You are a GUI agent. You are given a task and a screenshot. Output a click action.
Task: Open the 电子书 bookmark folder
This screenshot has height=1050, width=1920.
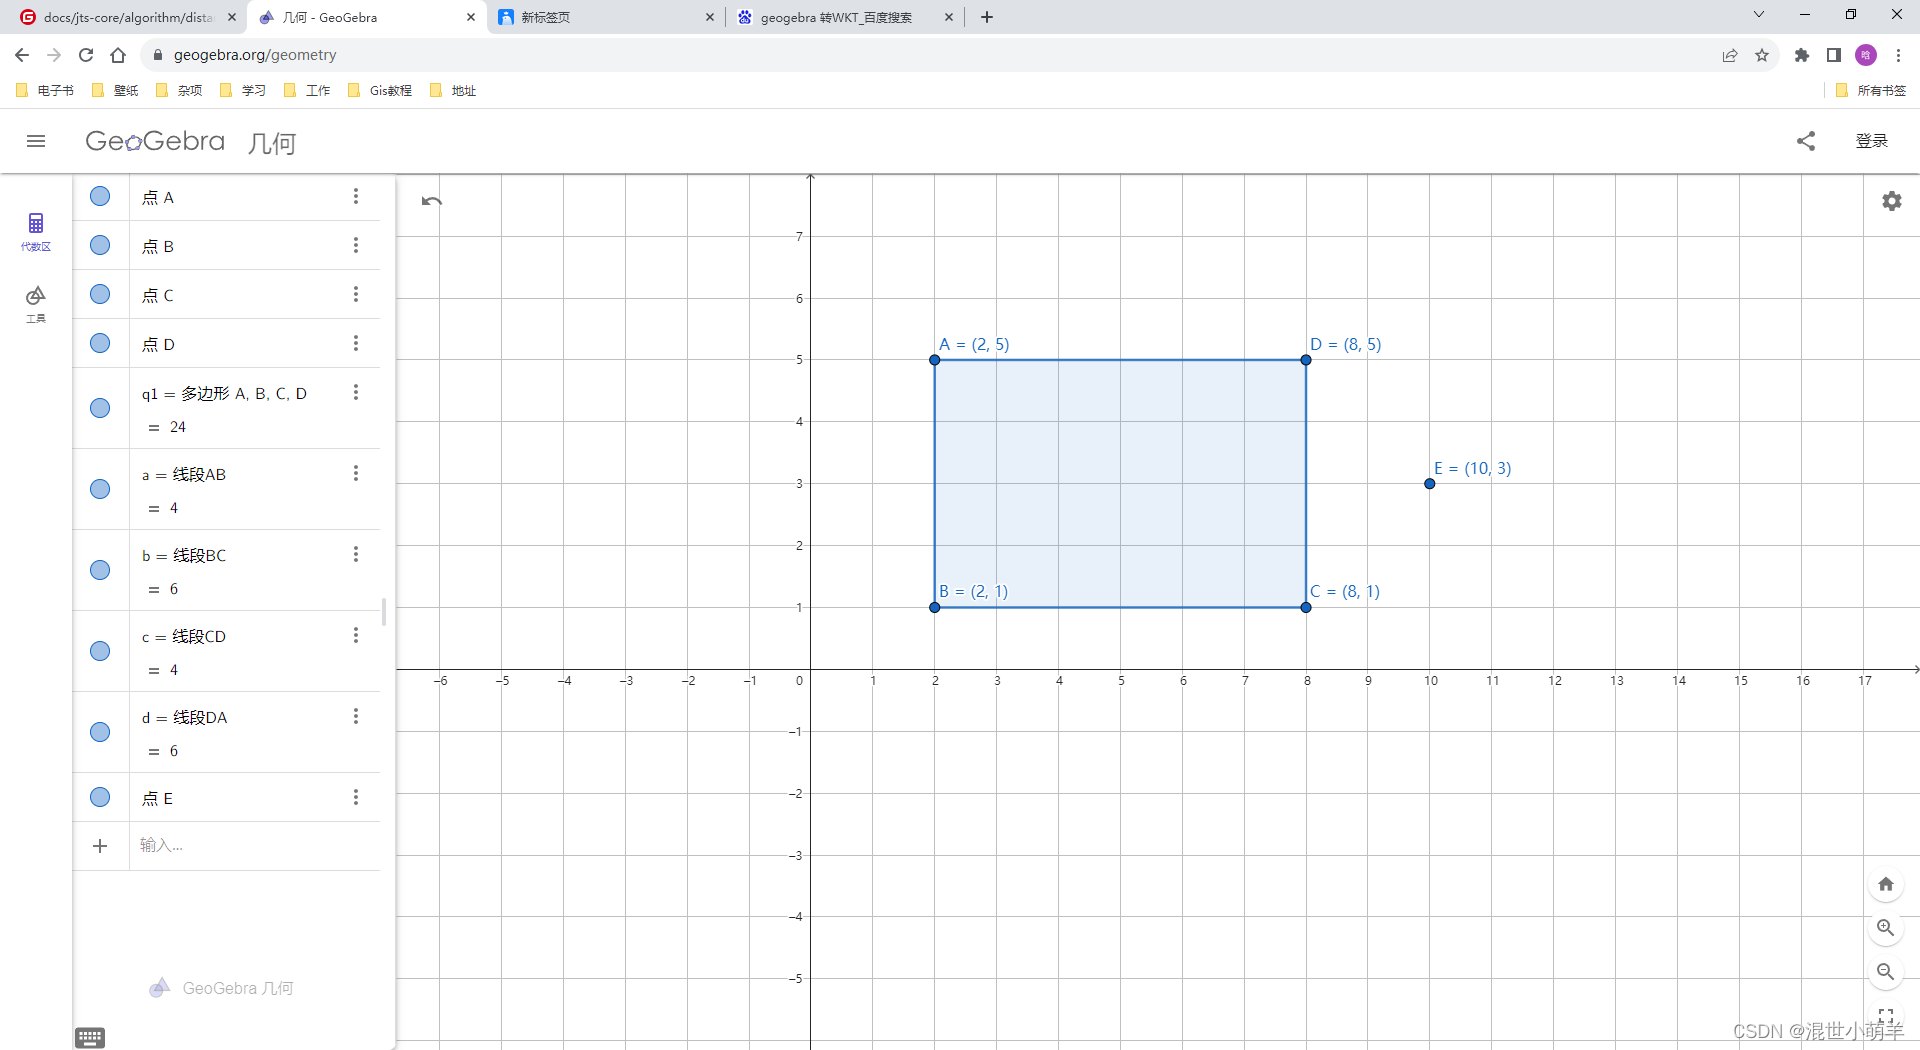(x=46, y=90)
